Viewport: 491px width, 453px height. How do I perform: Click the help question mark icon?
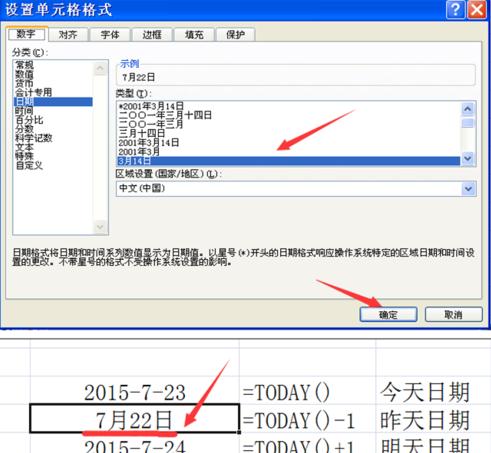[x=455, y=10]
